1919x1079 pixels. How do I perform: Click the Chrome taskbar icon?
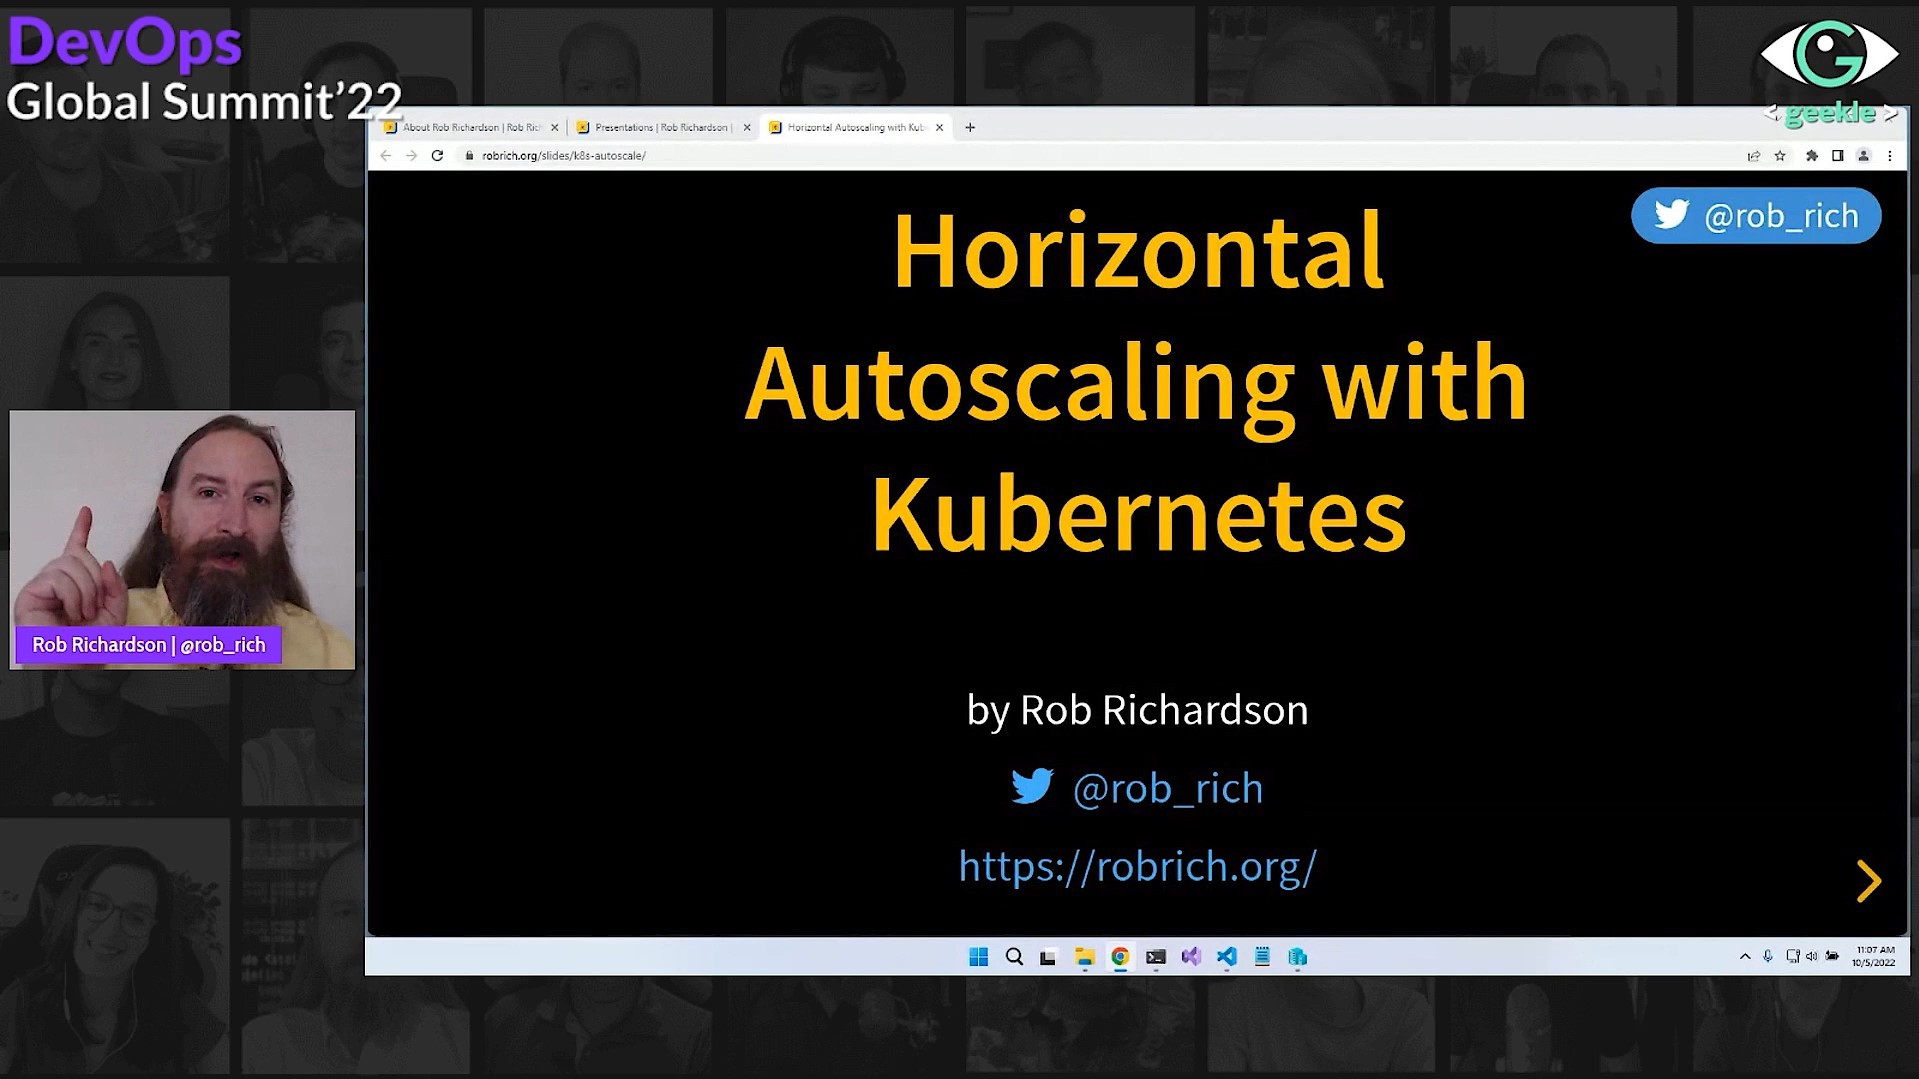click(1120, 957)
